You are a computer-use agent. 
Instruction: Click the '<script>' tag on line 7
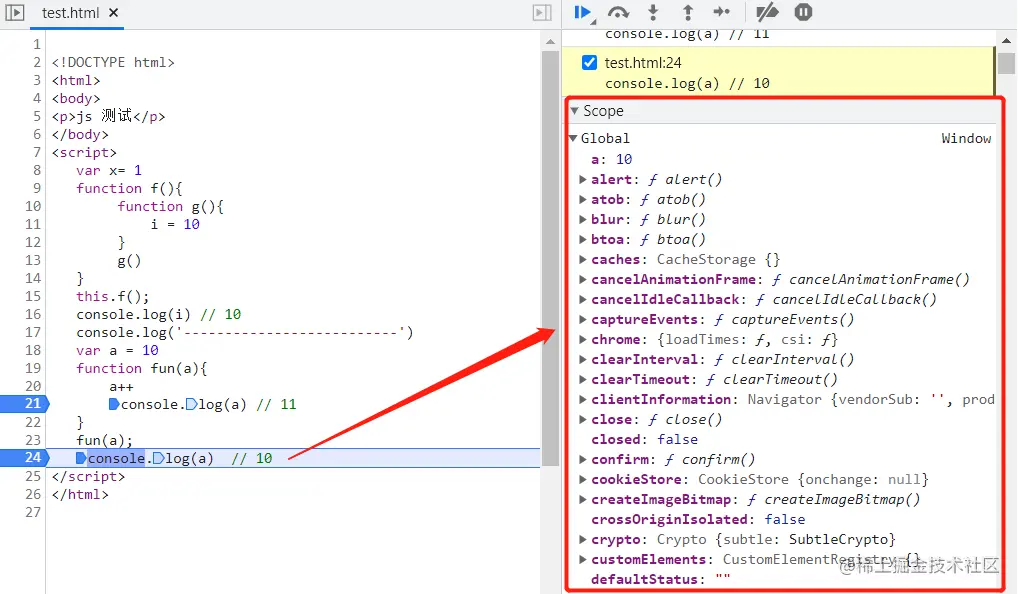click(84, 153)
